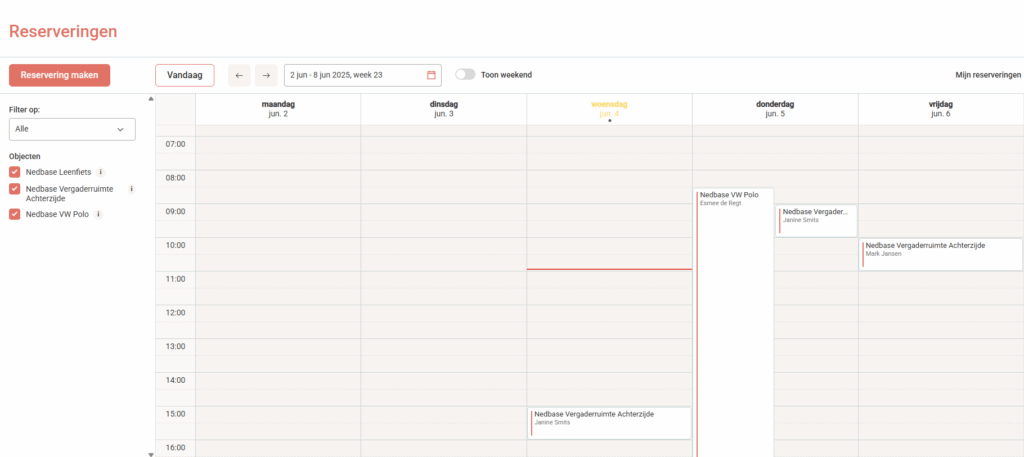Open the calendar icon in date field
1024x457 pixels.
[x=431, y=75]
